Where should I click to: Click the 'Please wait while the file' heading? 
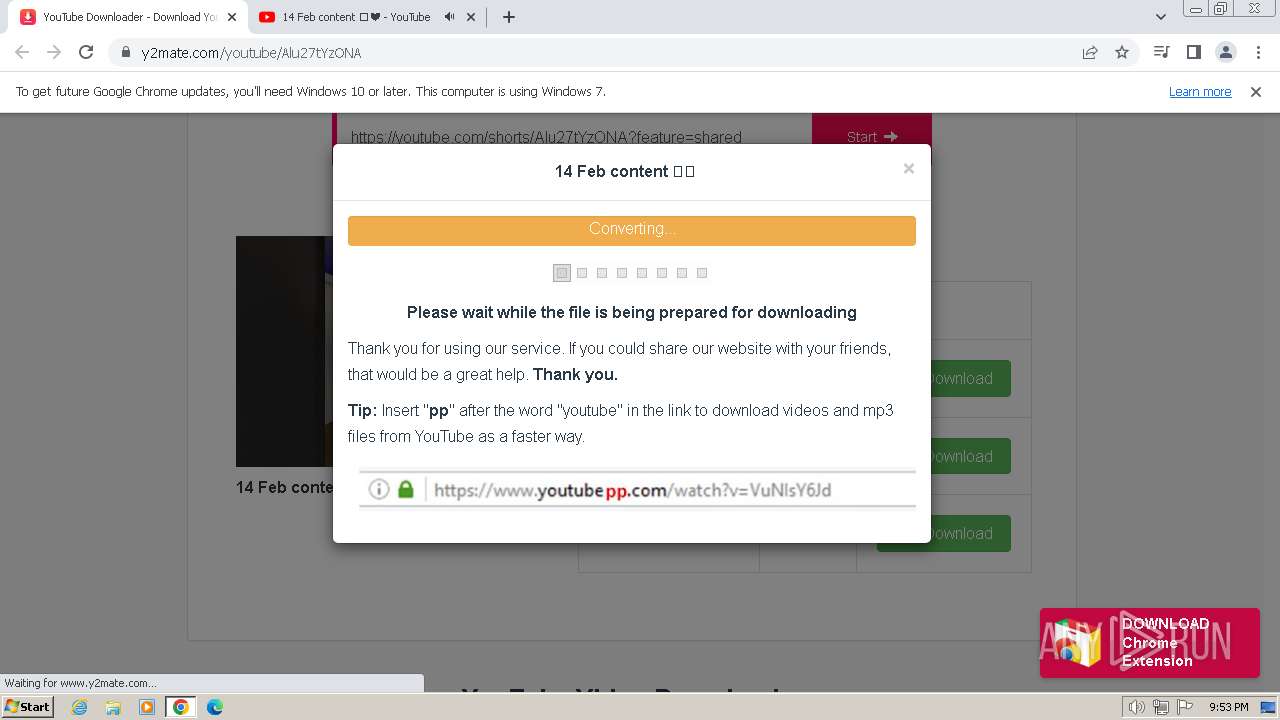632,312
